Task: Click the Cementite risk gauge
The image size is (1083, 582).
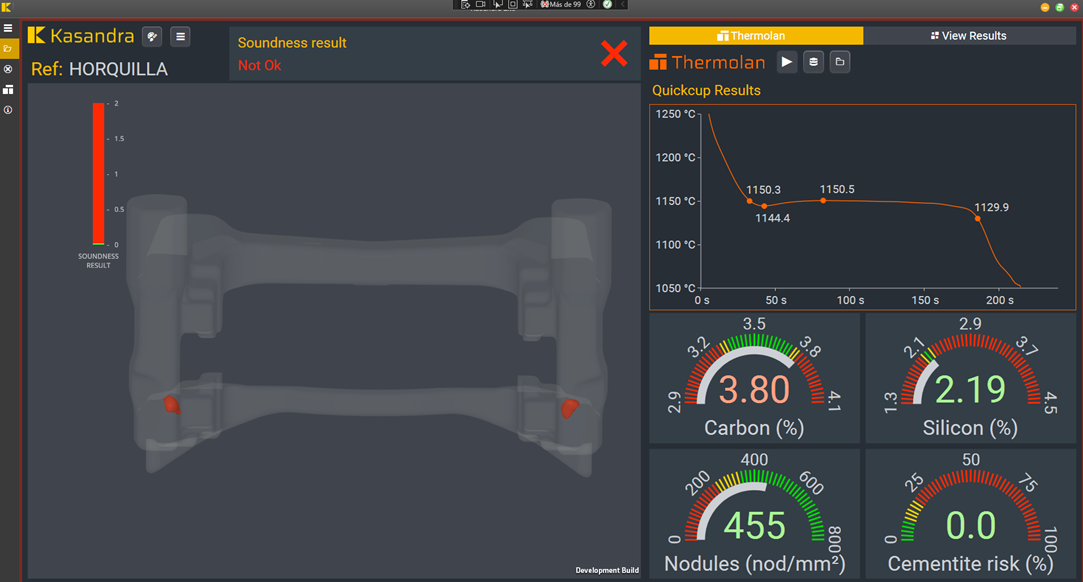Action: pyautogui.click(x=970, y=514)
